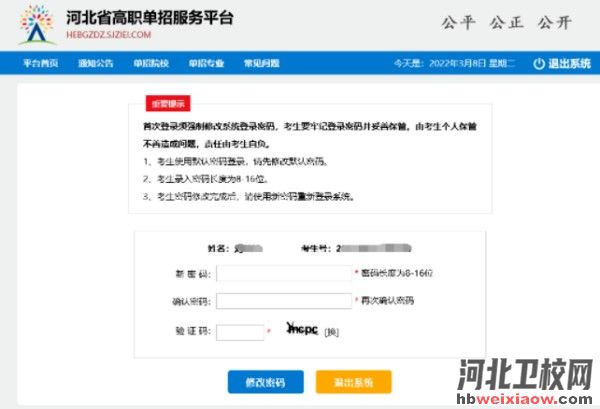Viewport: 600px width, 409px height.
Task: Click the red 重要提示 badge
Action: coord(166,103)
